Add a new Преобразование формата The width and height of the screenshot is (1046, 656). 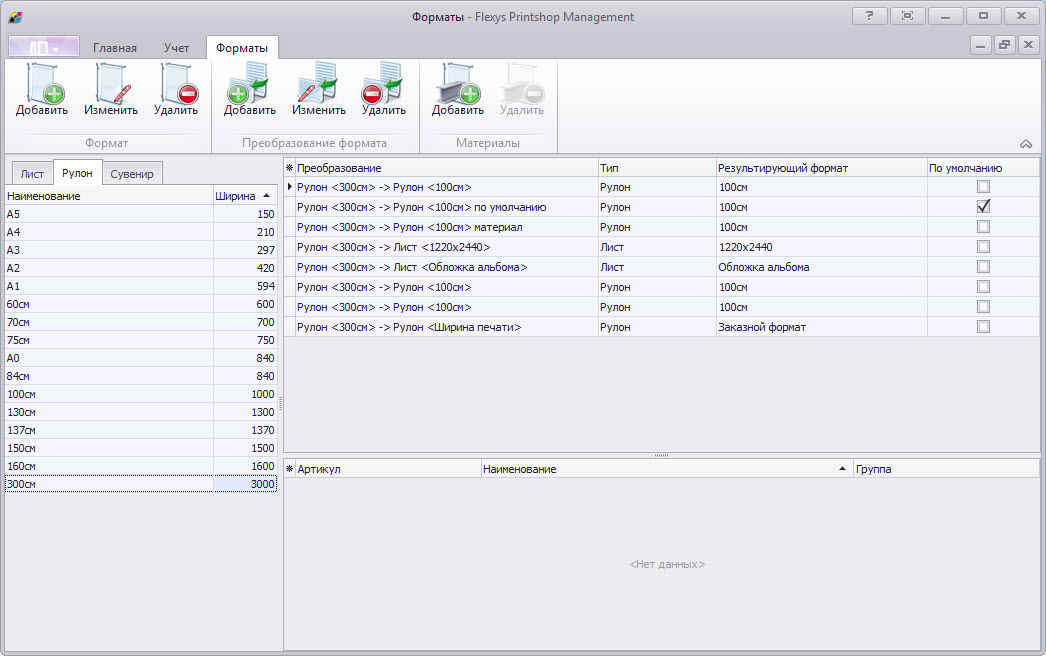point(249,90)
